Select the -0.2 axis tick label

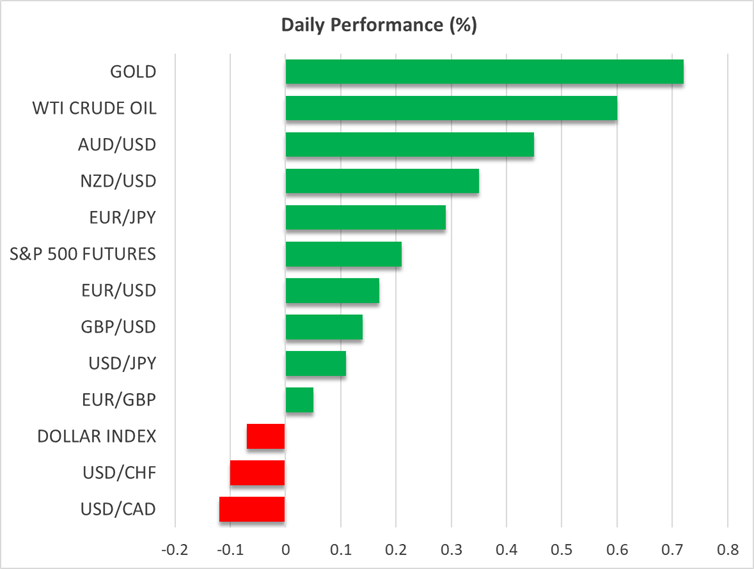[175, 549]
